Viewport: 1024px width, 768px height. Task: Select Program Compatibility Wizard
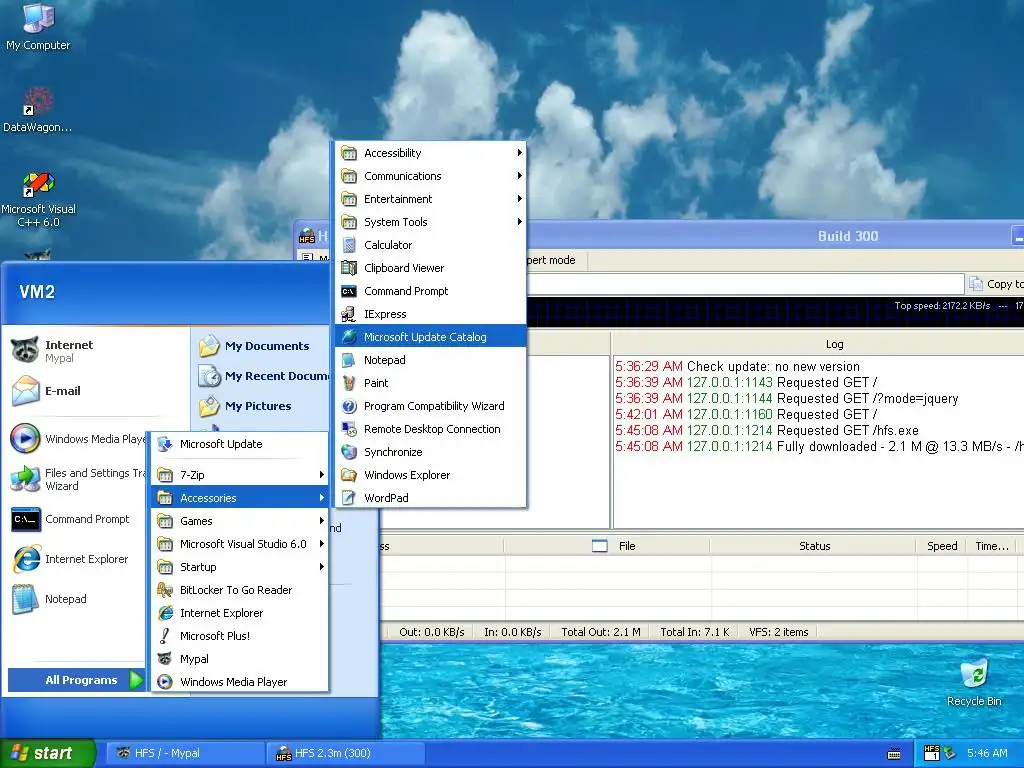pos(431,406)
